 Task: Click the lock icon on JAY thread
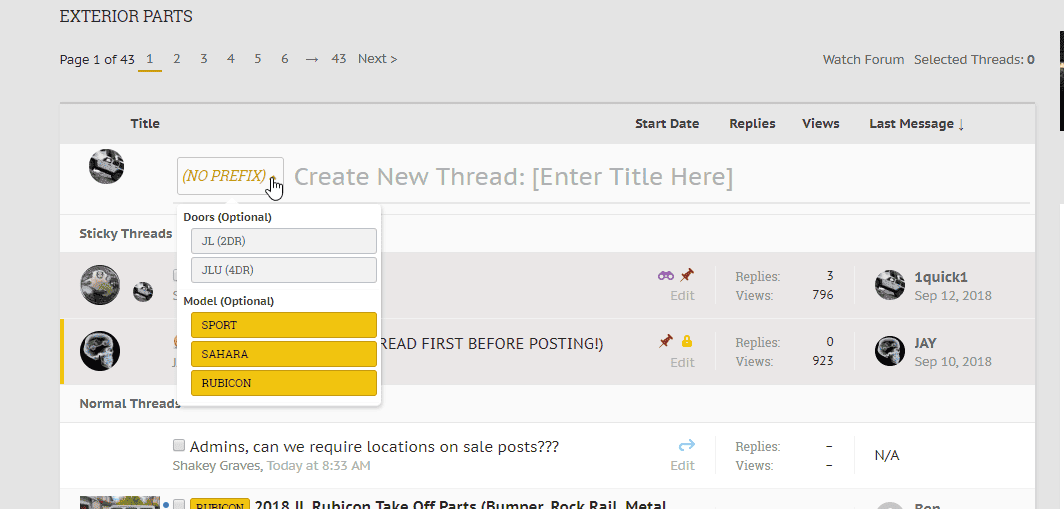pos(687,341)
